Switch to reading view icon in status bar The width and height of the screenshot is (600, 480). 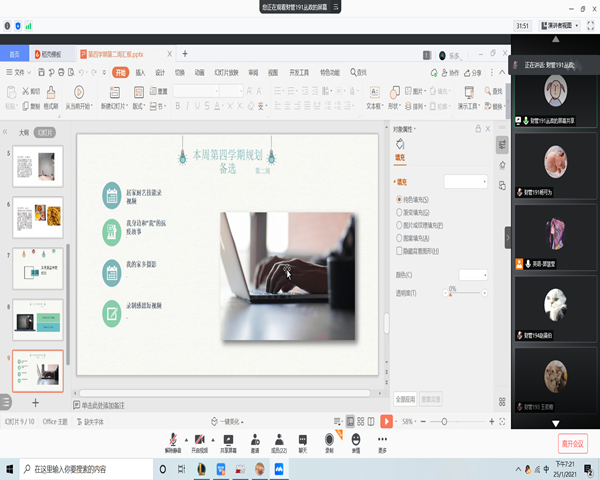pos(371,421)
